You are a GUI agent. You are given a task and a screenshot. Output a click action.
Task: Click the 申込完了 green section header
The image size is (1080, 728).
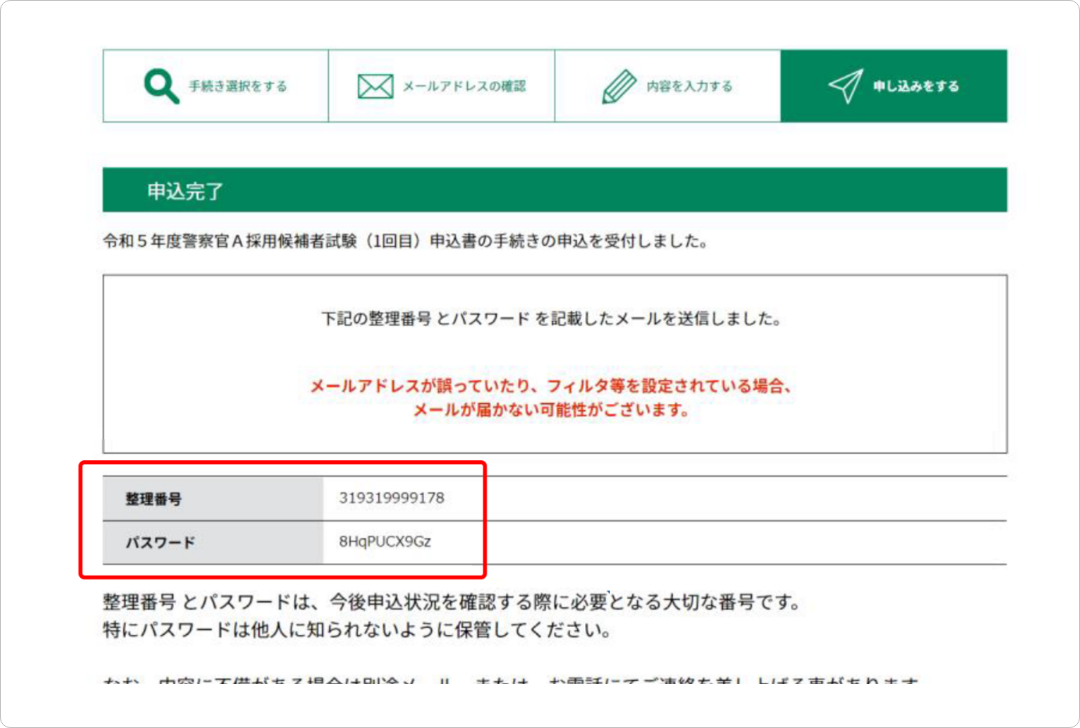coord(554,190)
